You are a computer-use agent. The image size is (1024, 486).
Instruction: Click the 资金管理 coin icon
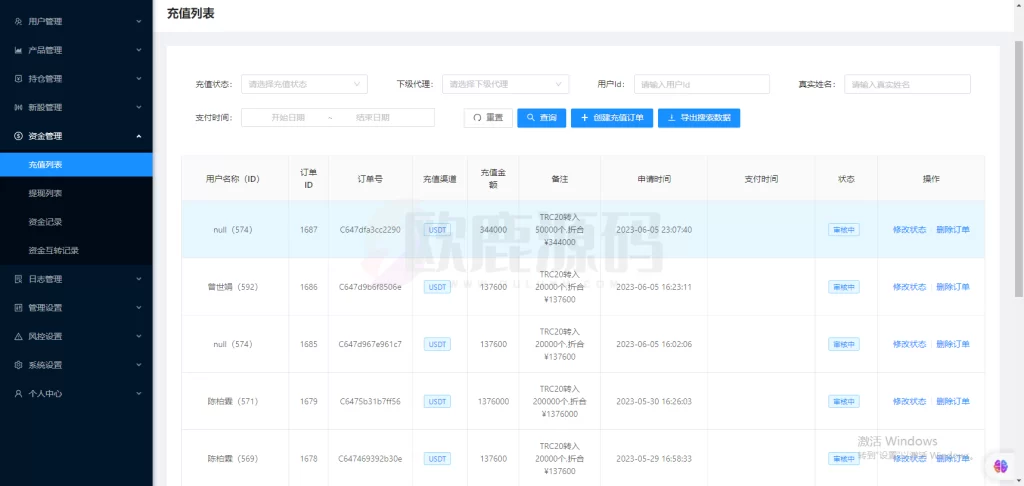click(18, 136)
